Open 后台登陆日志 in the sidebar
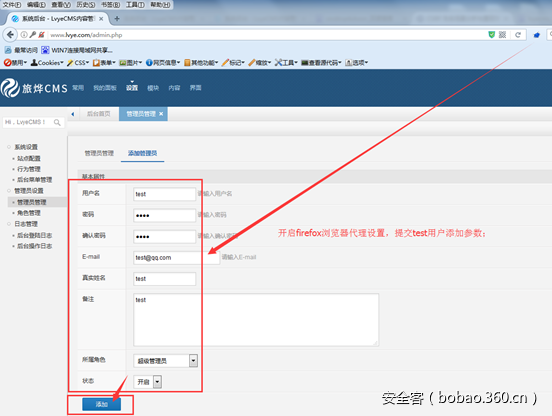The width and height of the screenshot is (552, 416). pyautogui.click(x=34, y=235)
